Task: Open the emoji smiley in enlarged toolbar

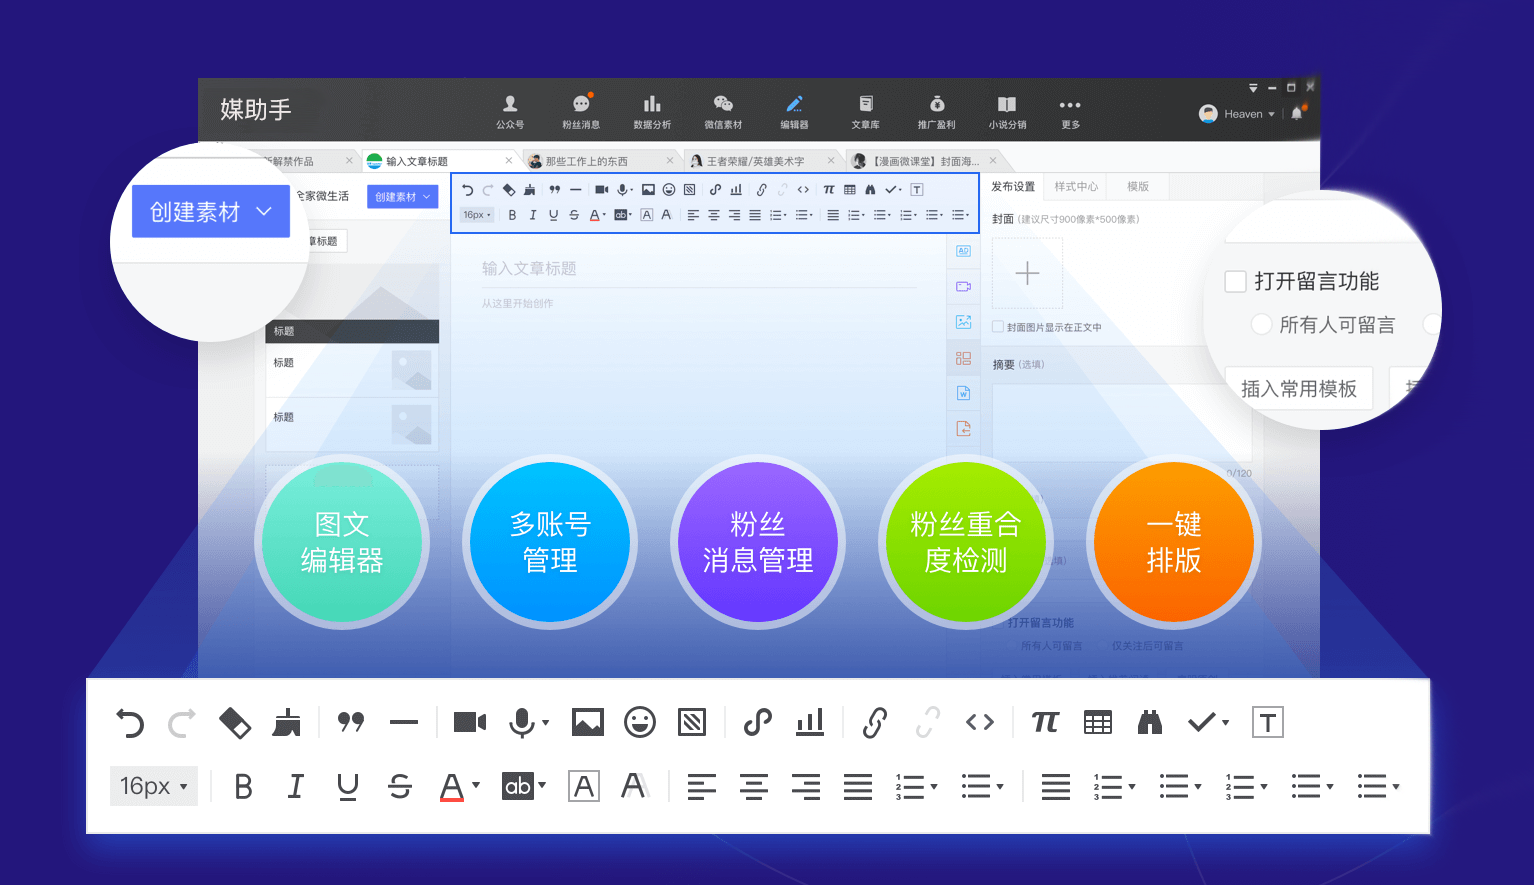Action: (x=640, y=722)
